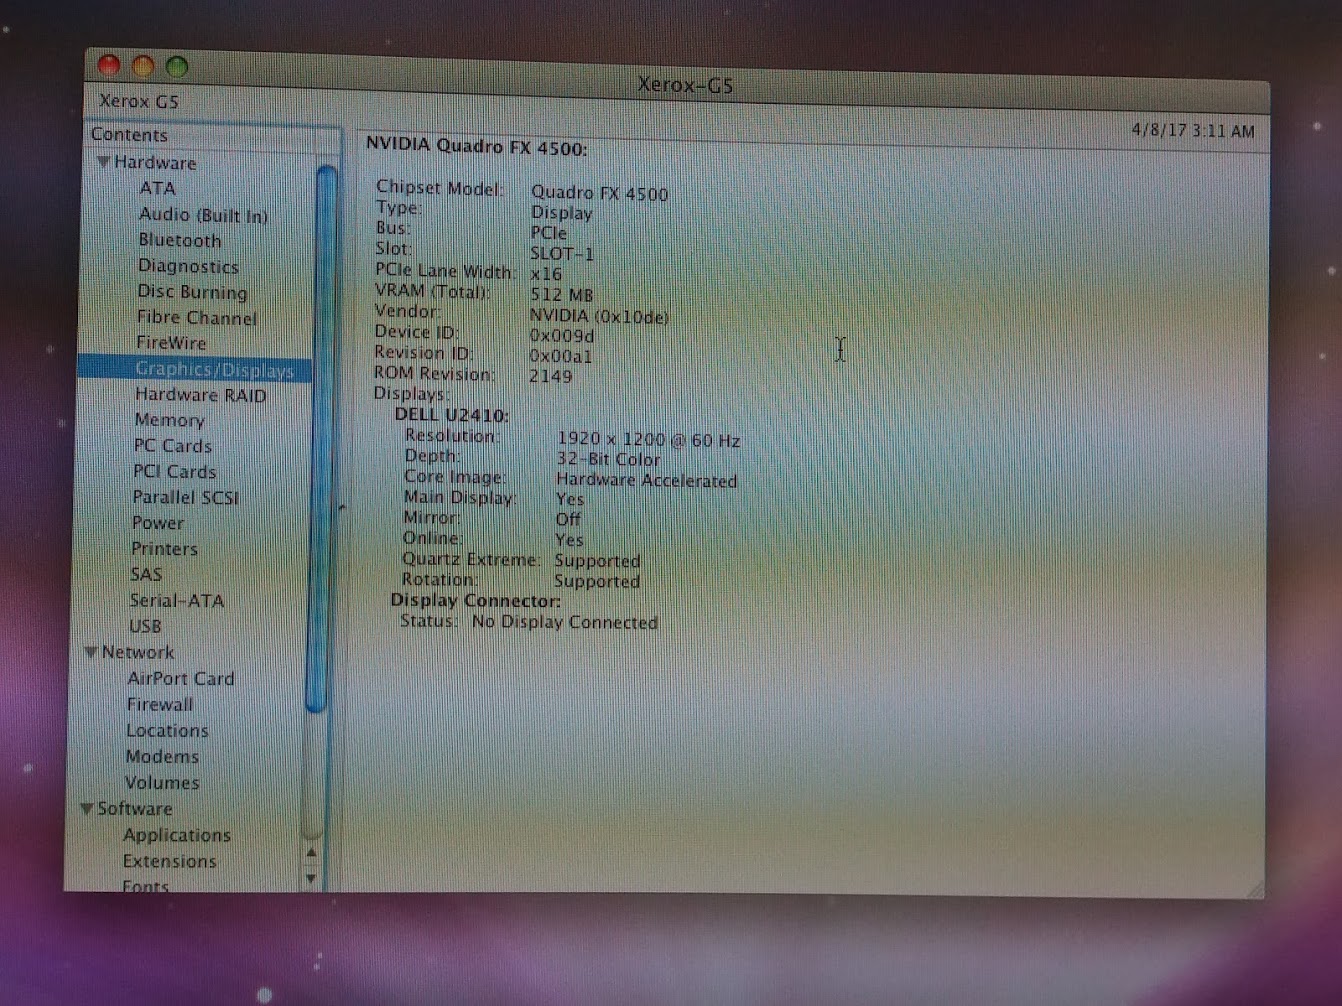Click the 4/8/17 3:11 AM timestamp
Image resolution: width=1342 pixels, height=1006 pixels.
coord(1193,131)
